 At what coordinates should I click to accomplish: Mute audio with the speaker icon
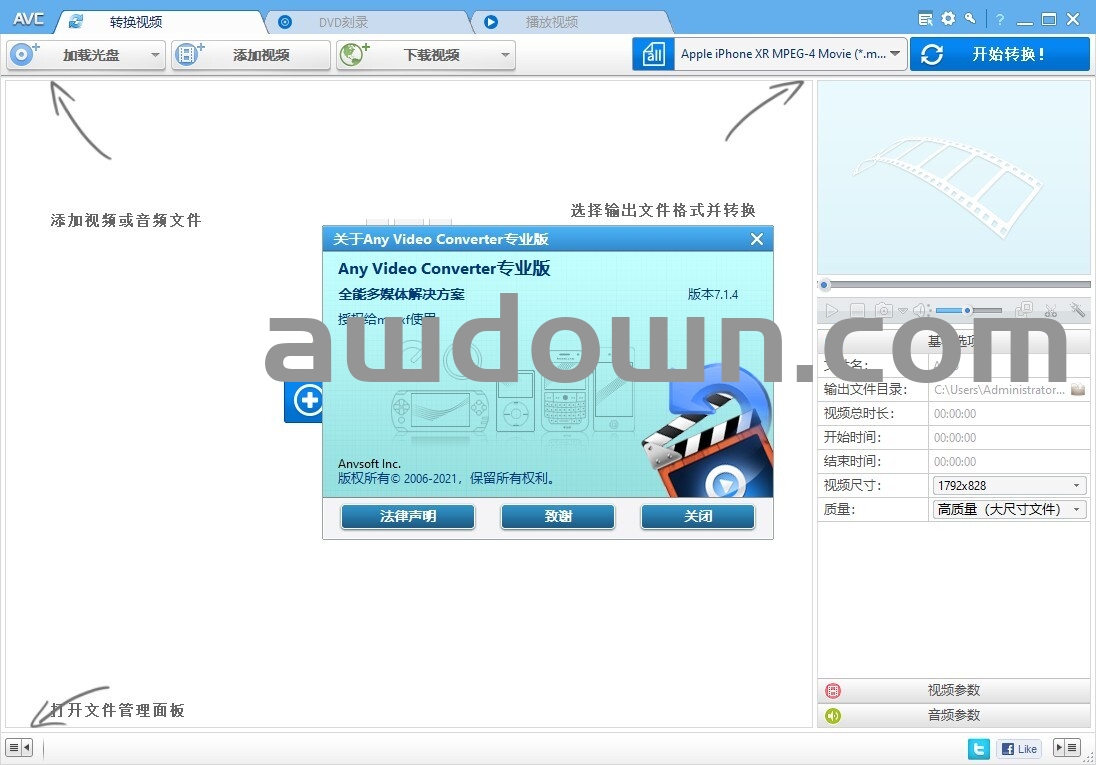click(920, 311)
